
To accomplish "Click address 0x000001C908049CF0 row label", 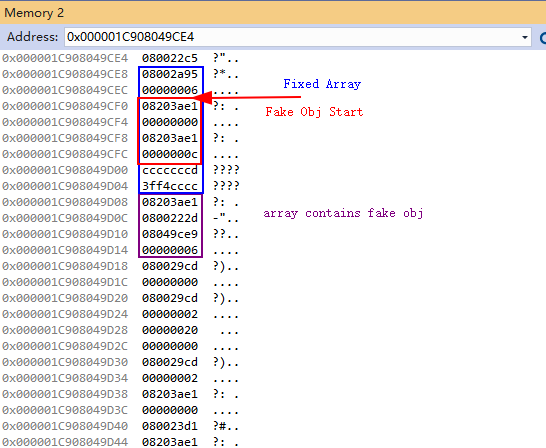I will pyautogui.click(x=65, y=106).
